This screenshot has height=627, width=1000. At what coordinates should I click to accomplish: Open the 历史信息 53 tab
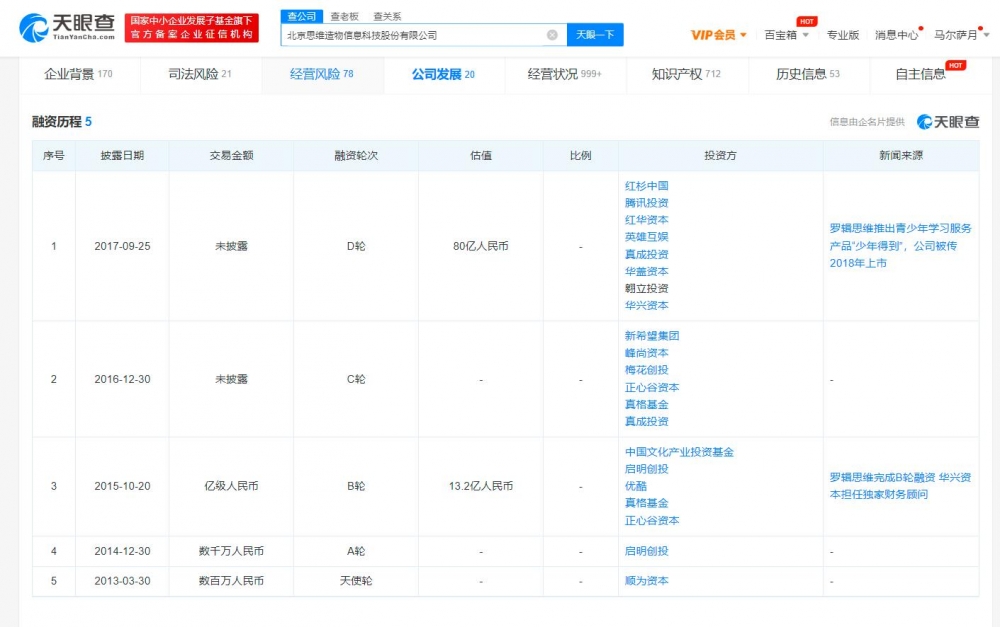point(807,74)
